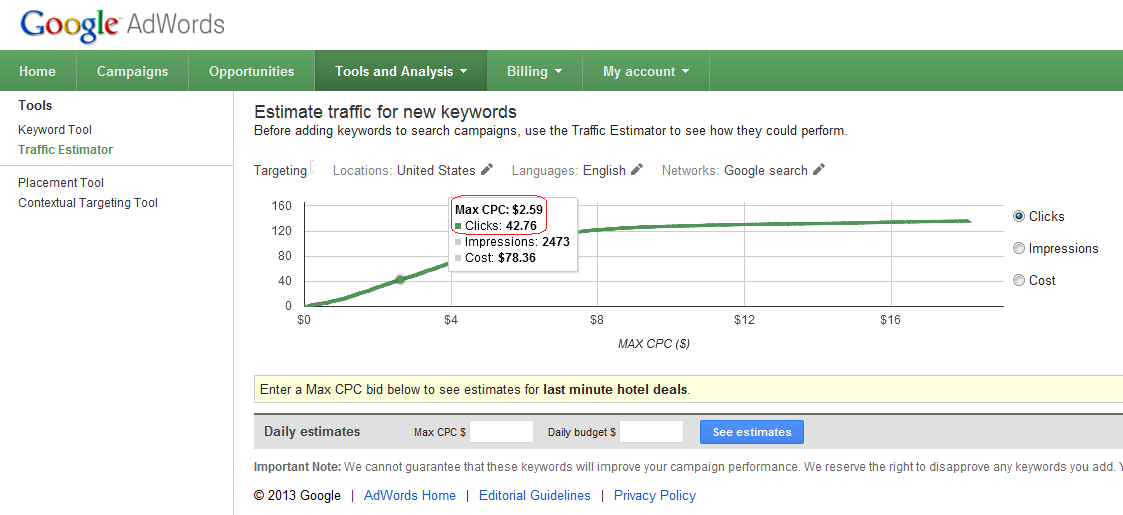Open Traffic Estimator in the sidebar
The height and width of the screenshot is (515, 1123).
coord(66,150)
